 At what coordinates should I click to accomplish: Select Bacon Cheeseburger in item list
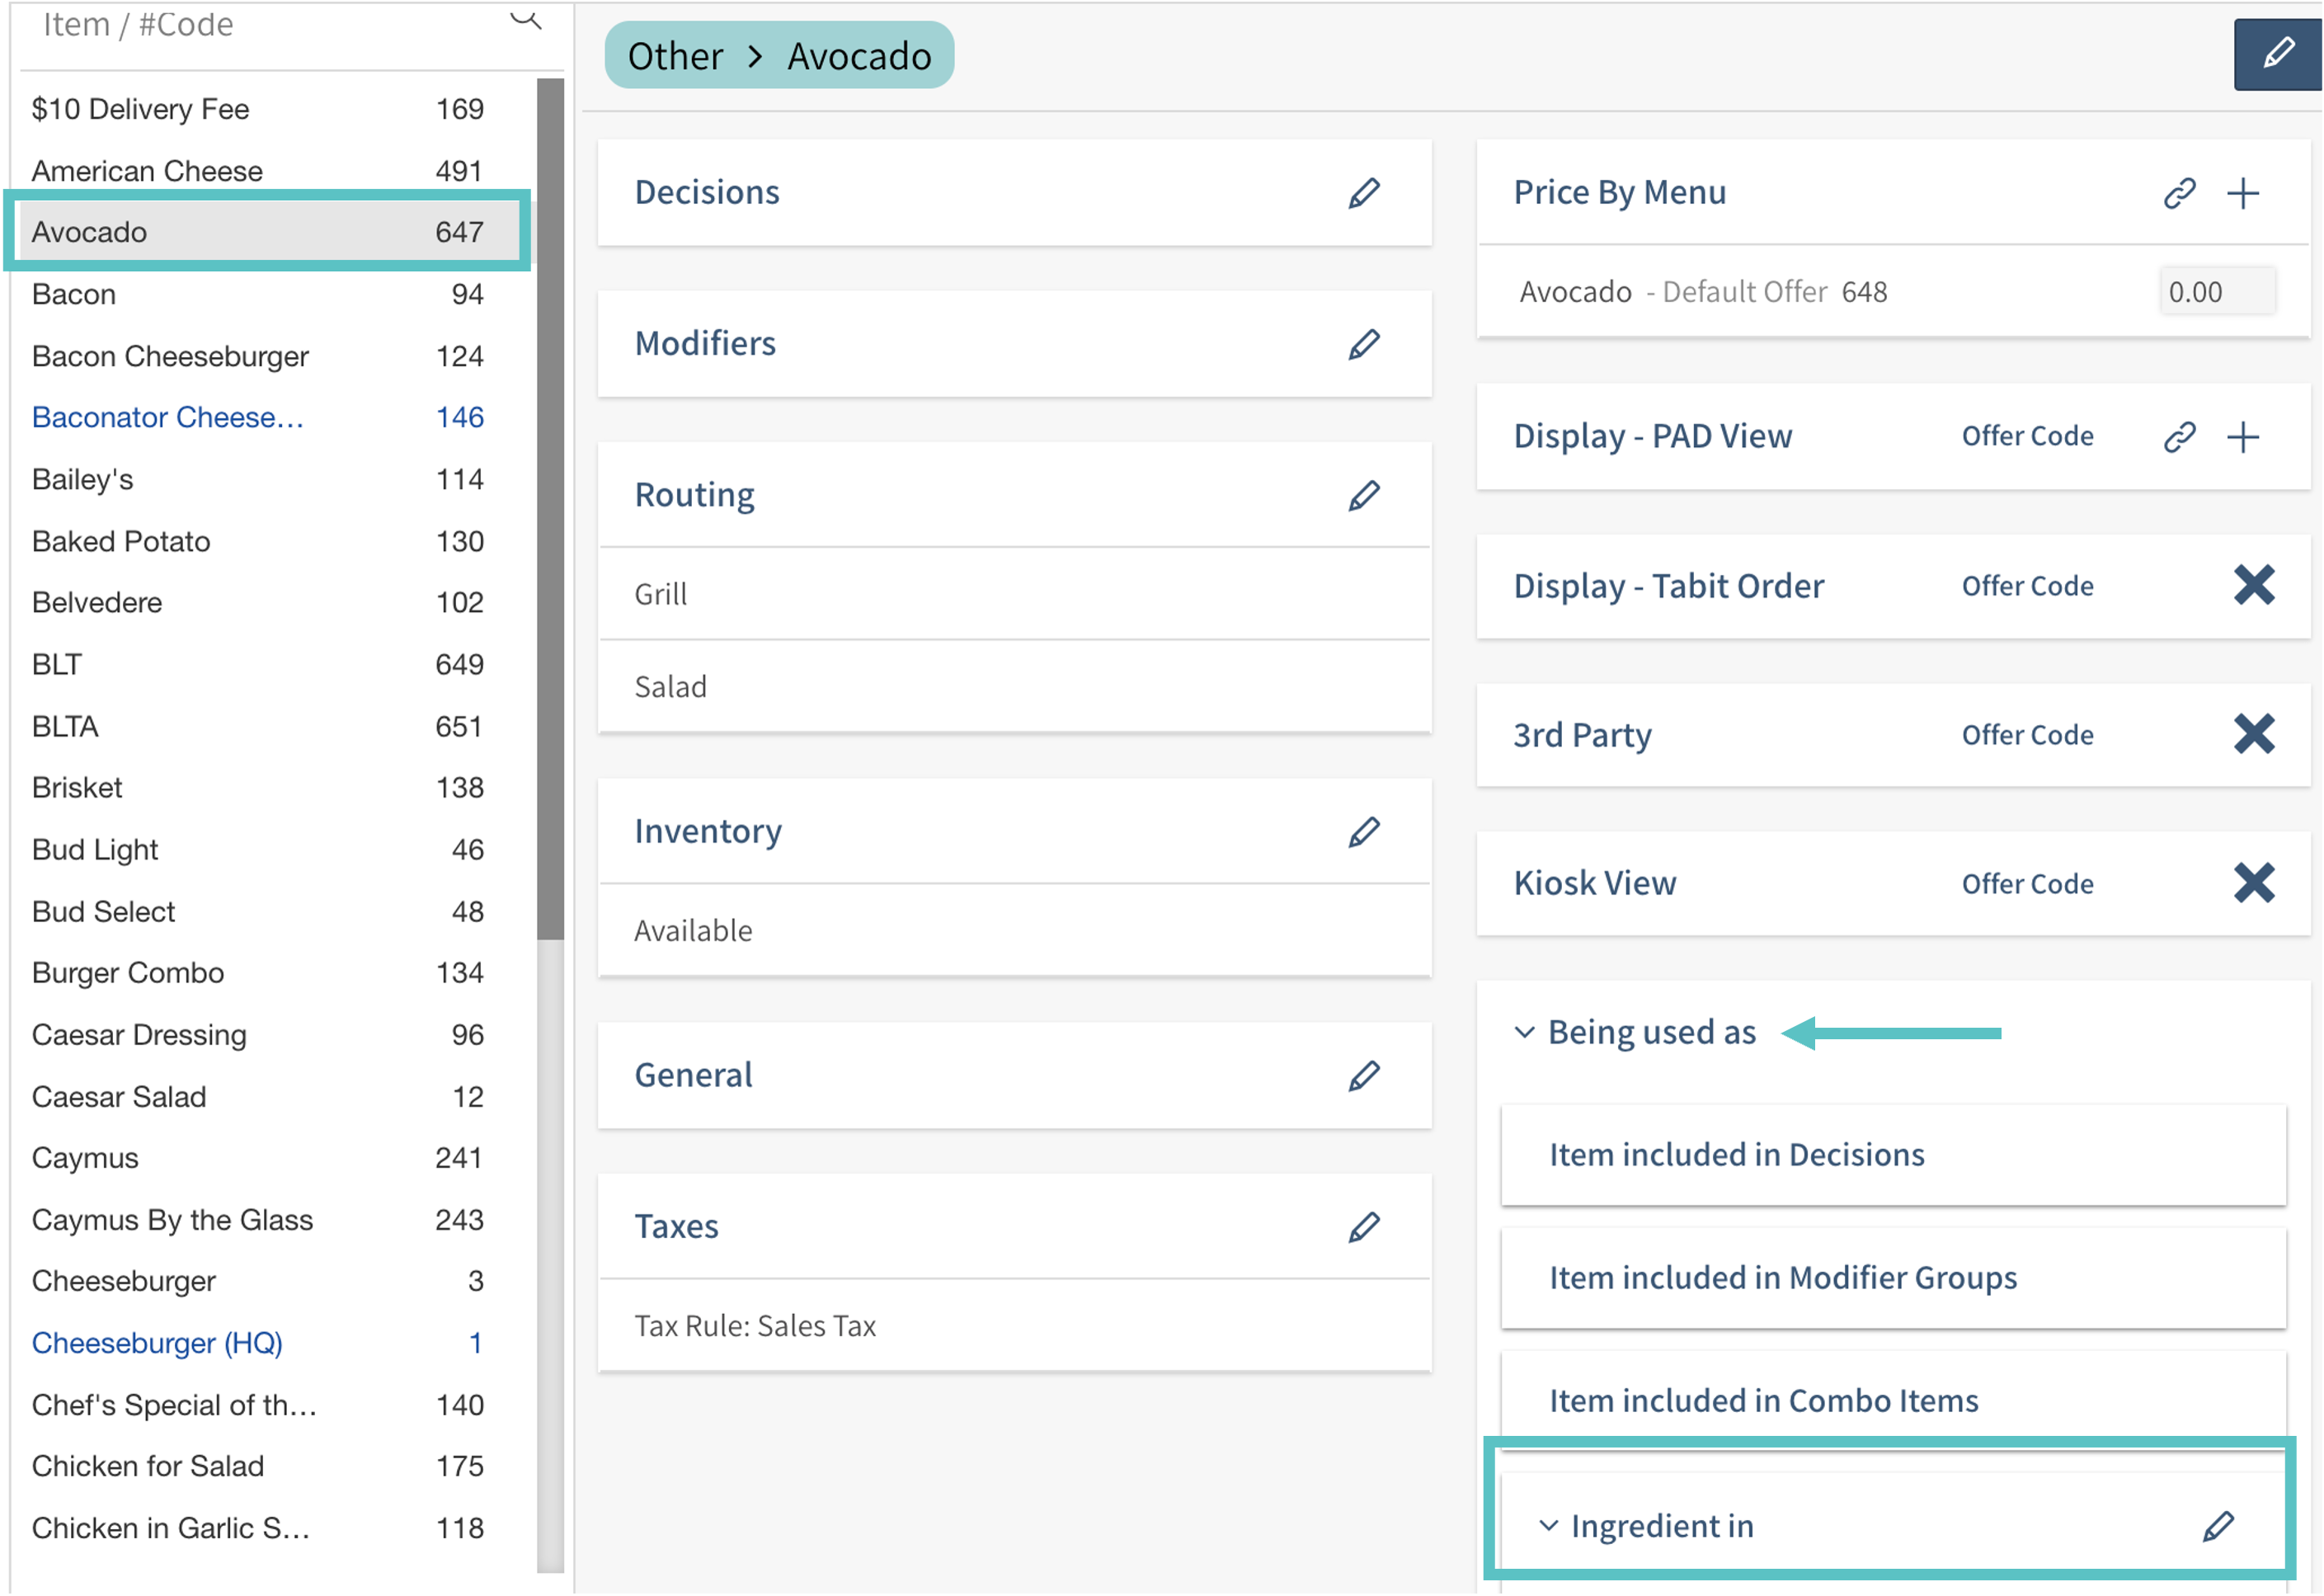pyautogui.click(x=170, y=356)
